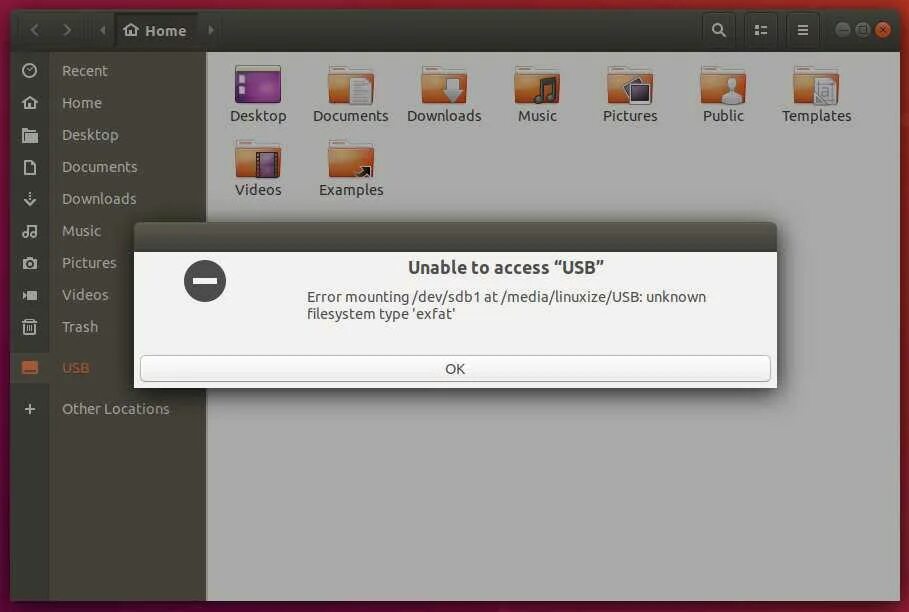Open the Documents folder icon

pos(351,85)
